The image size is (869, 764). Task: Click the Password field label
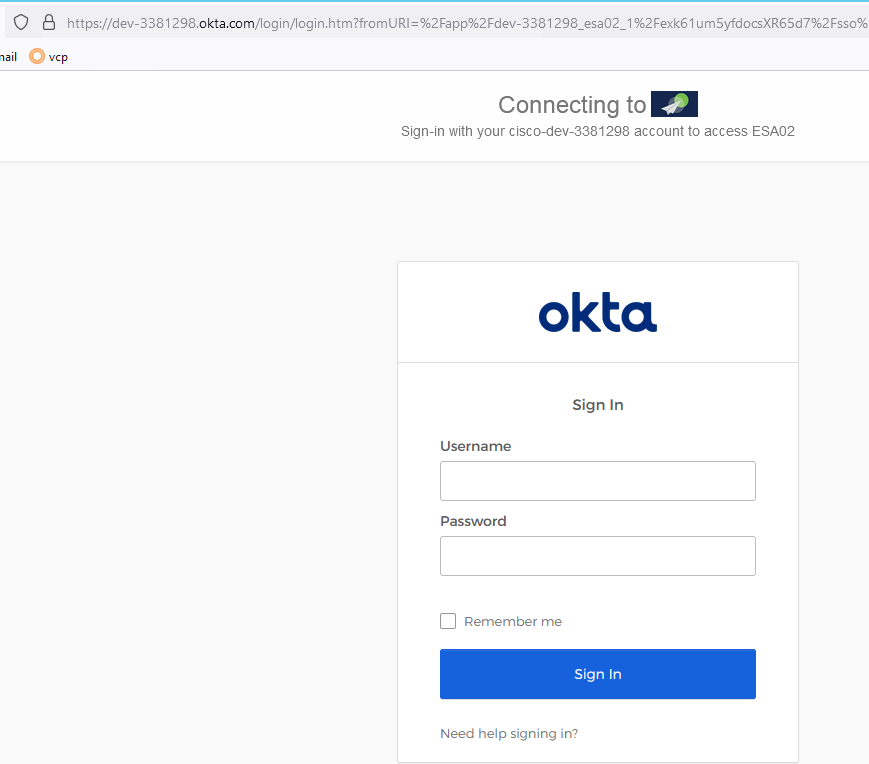[x=473, y=521]
